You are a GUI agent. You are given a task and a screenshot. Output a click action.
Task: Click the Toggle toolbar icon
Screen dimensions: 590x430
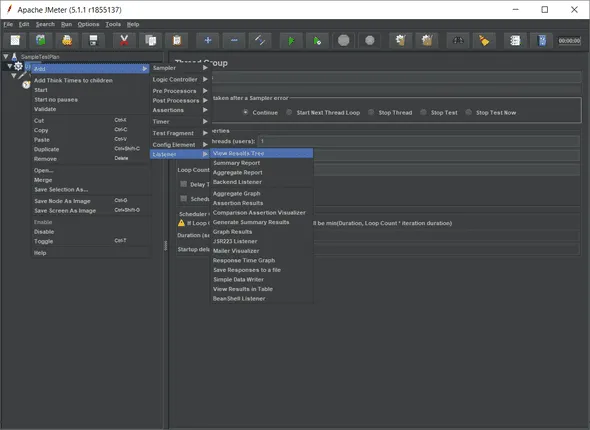pos(260,40)
